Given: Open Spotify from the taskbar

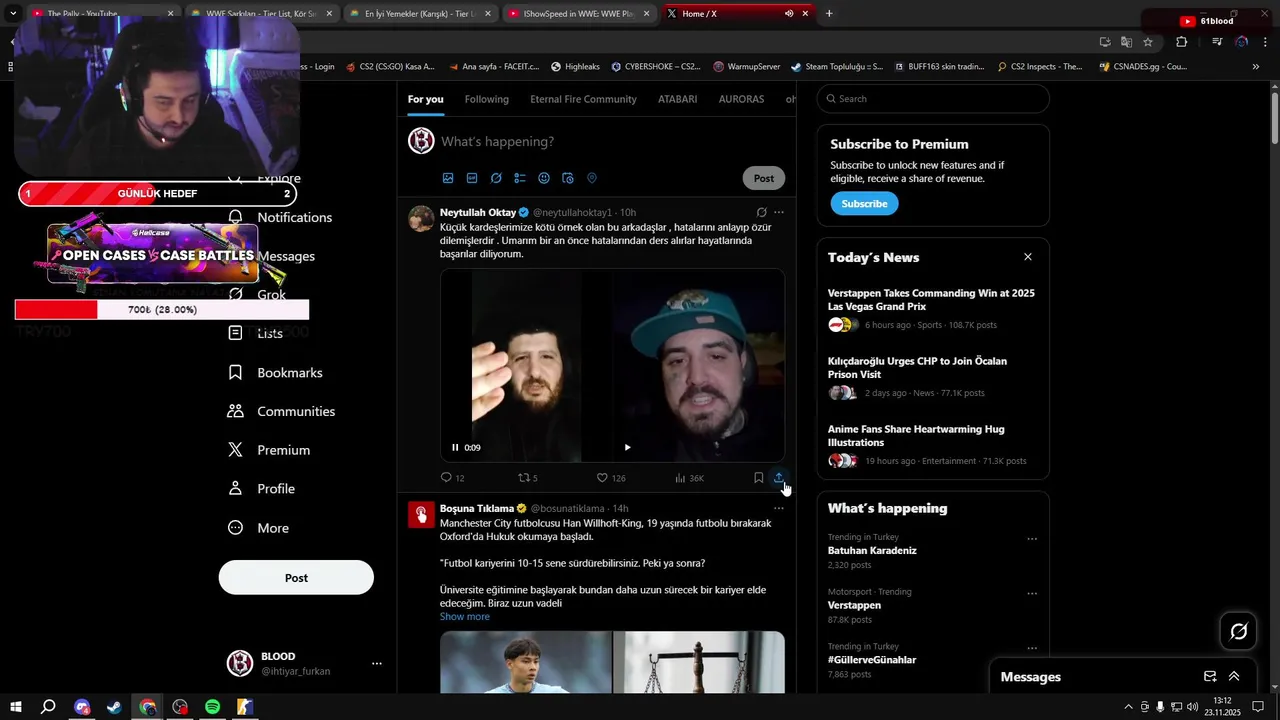Looking at the screenshot, I should [213, 707].
